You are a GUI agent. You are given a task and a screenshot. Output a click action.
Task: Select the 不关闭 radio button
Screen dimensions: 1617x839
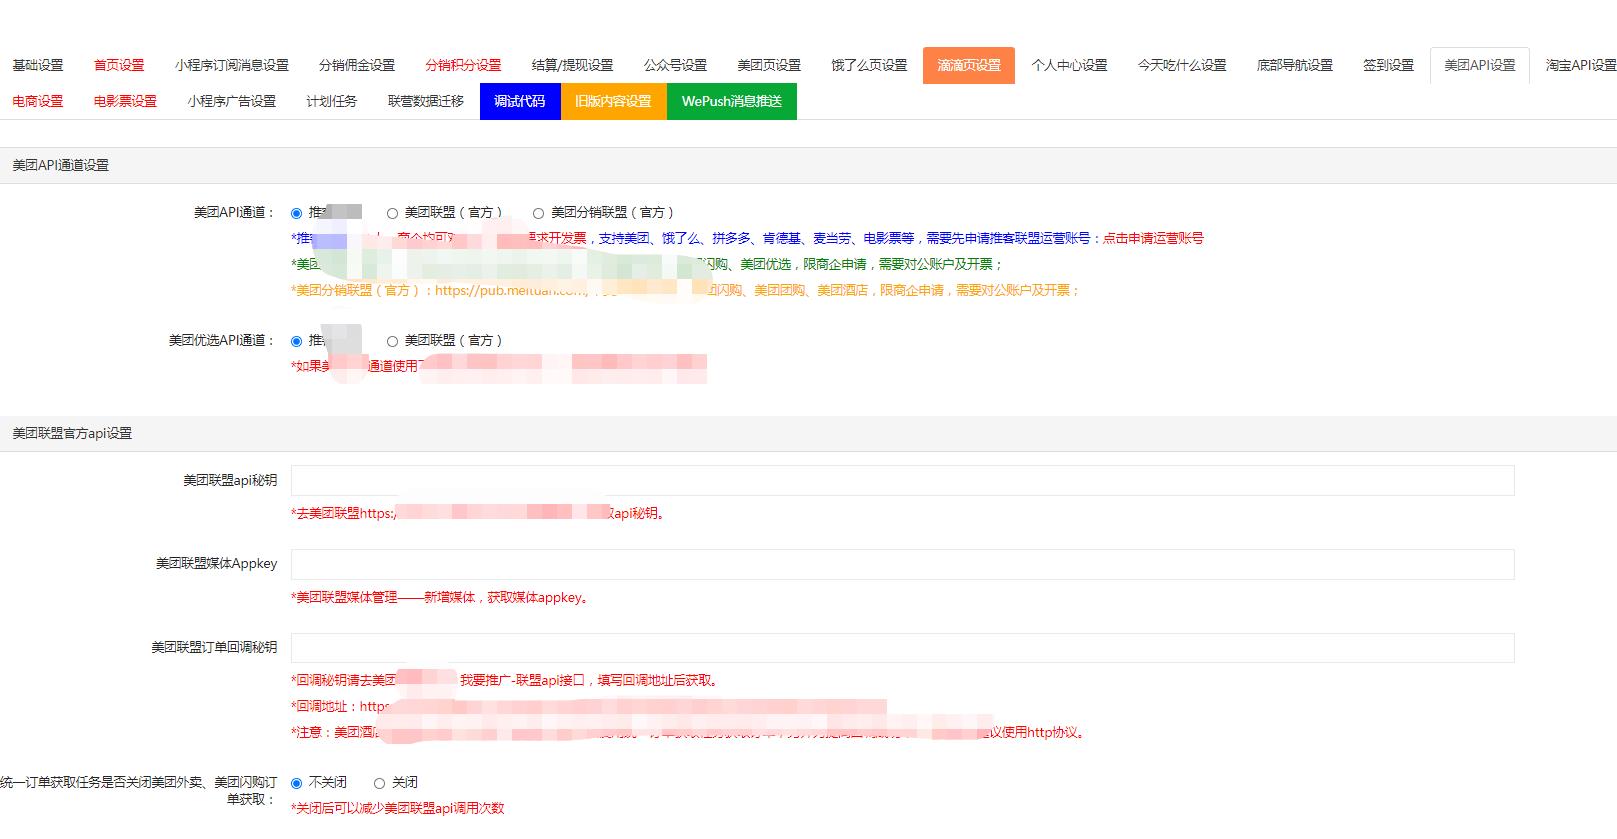click(296, 783)
